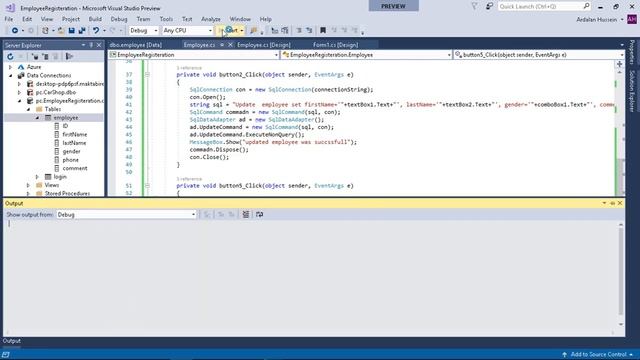Click Add to Source Control
The height and width of the screenshot is (360, 640).
[x=598, y=354]
